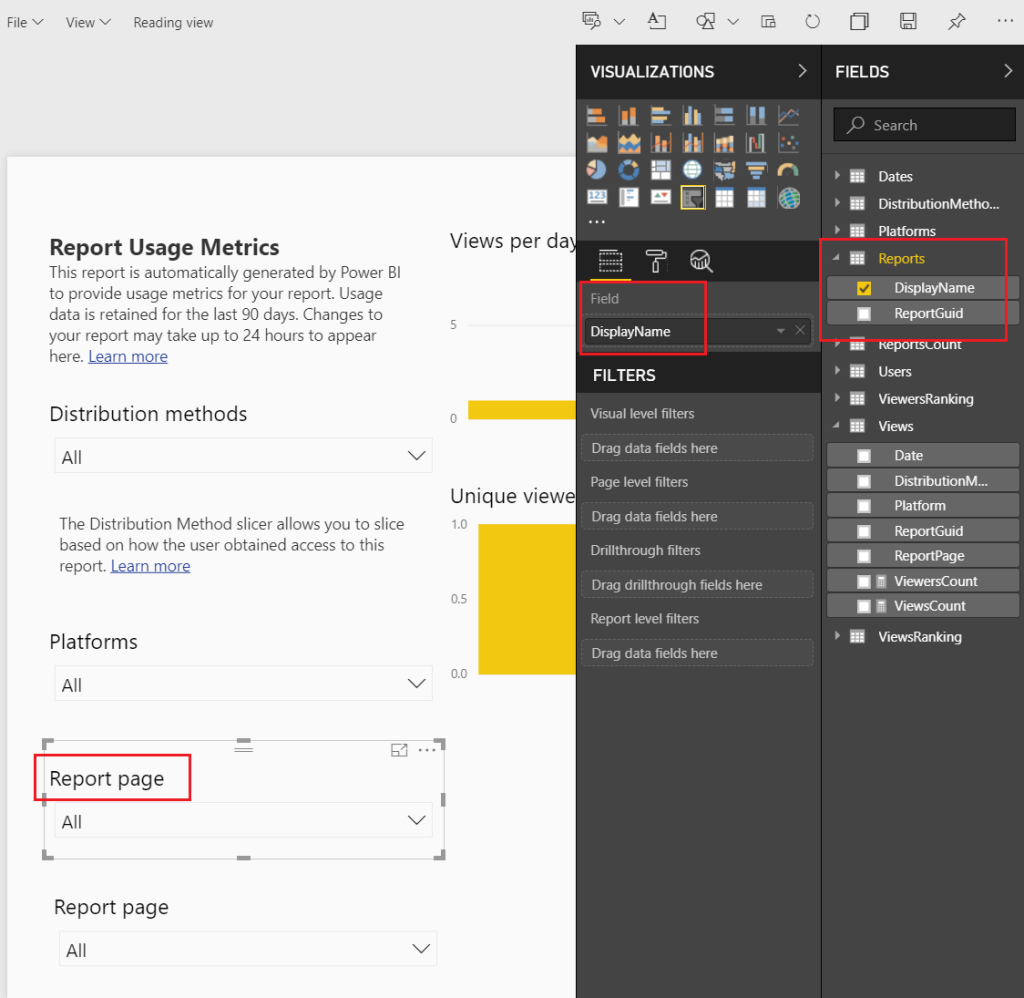Pick the gauge visualization icon

coord(788,168)
